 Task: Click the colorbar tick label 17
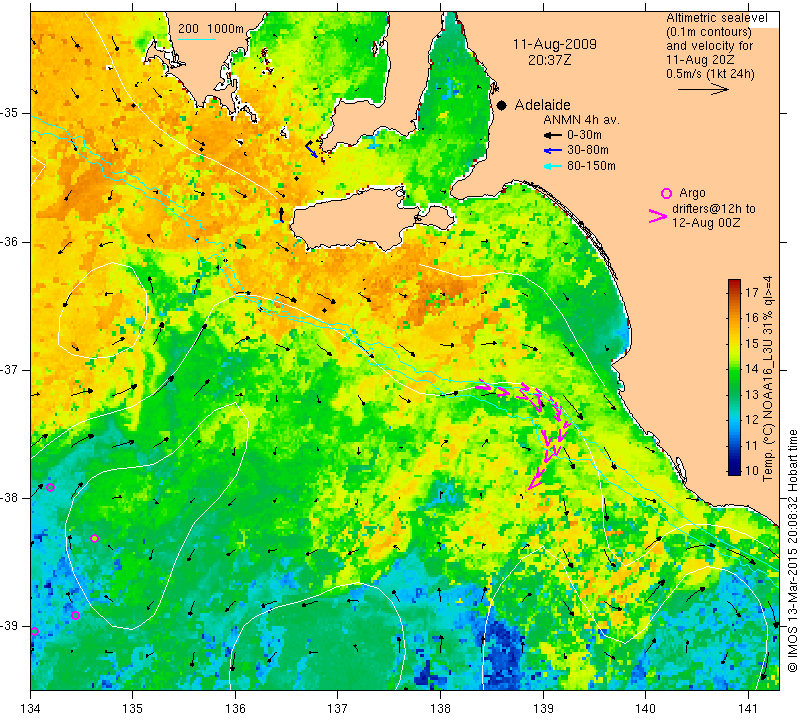pos(752,292)
